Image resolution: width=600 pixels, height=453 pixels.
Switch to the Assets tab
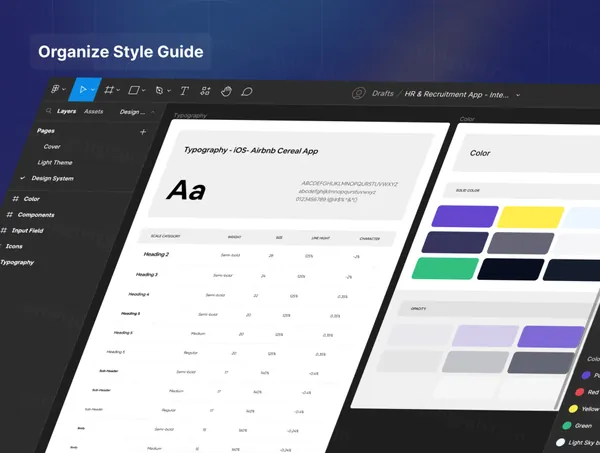pyautogui.click(x=93, y=112)
